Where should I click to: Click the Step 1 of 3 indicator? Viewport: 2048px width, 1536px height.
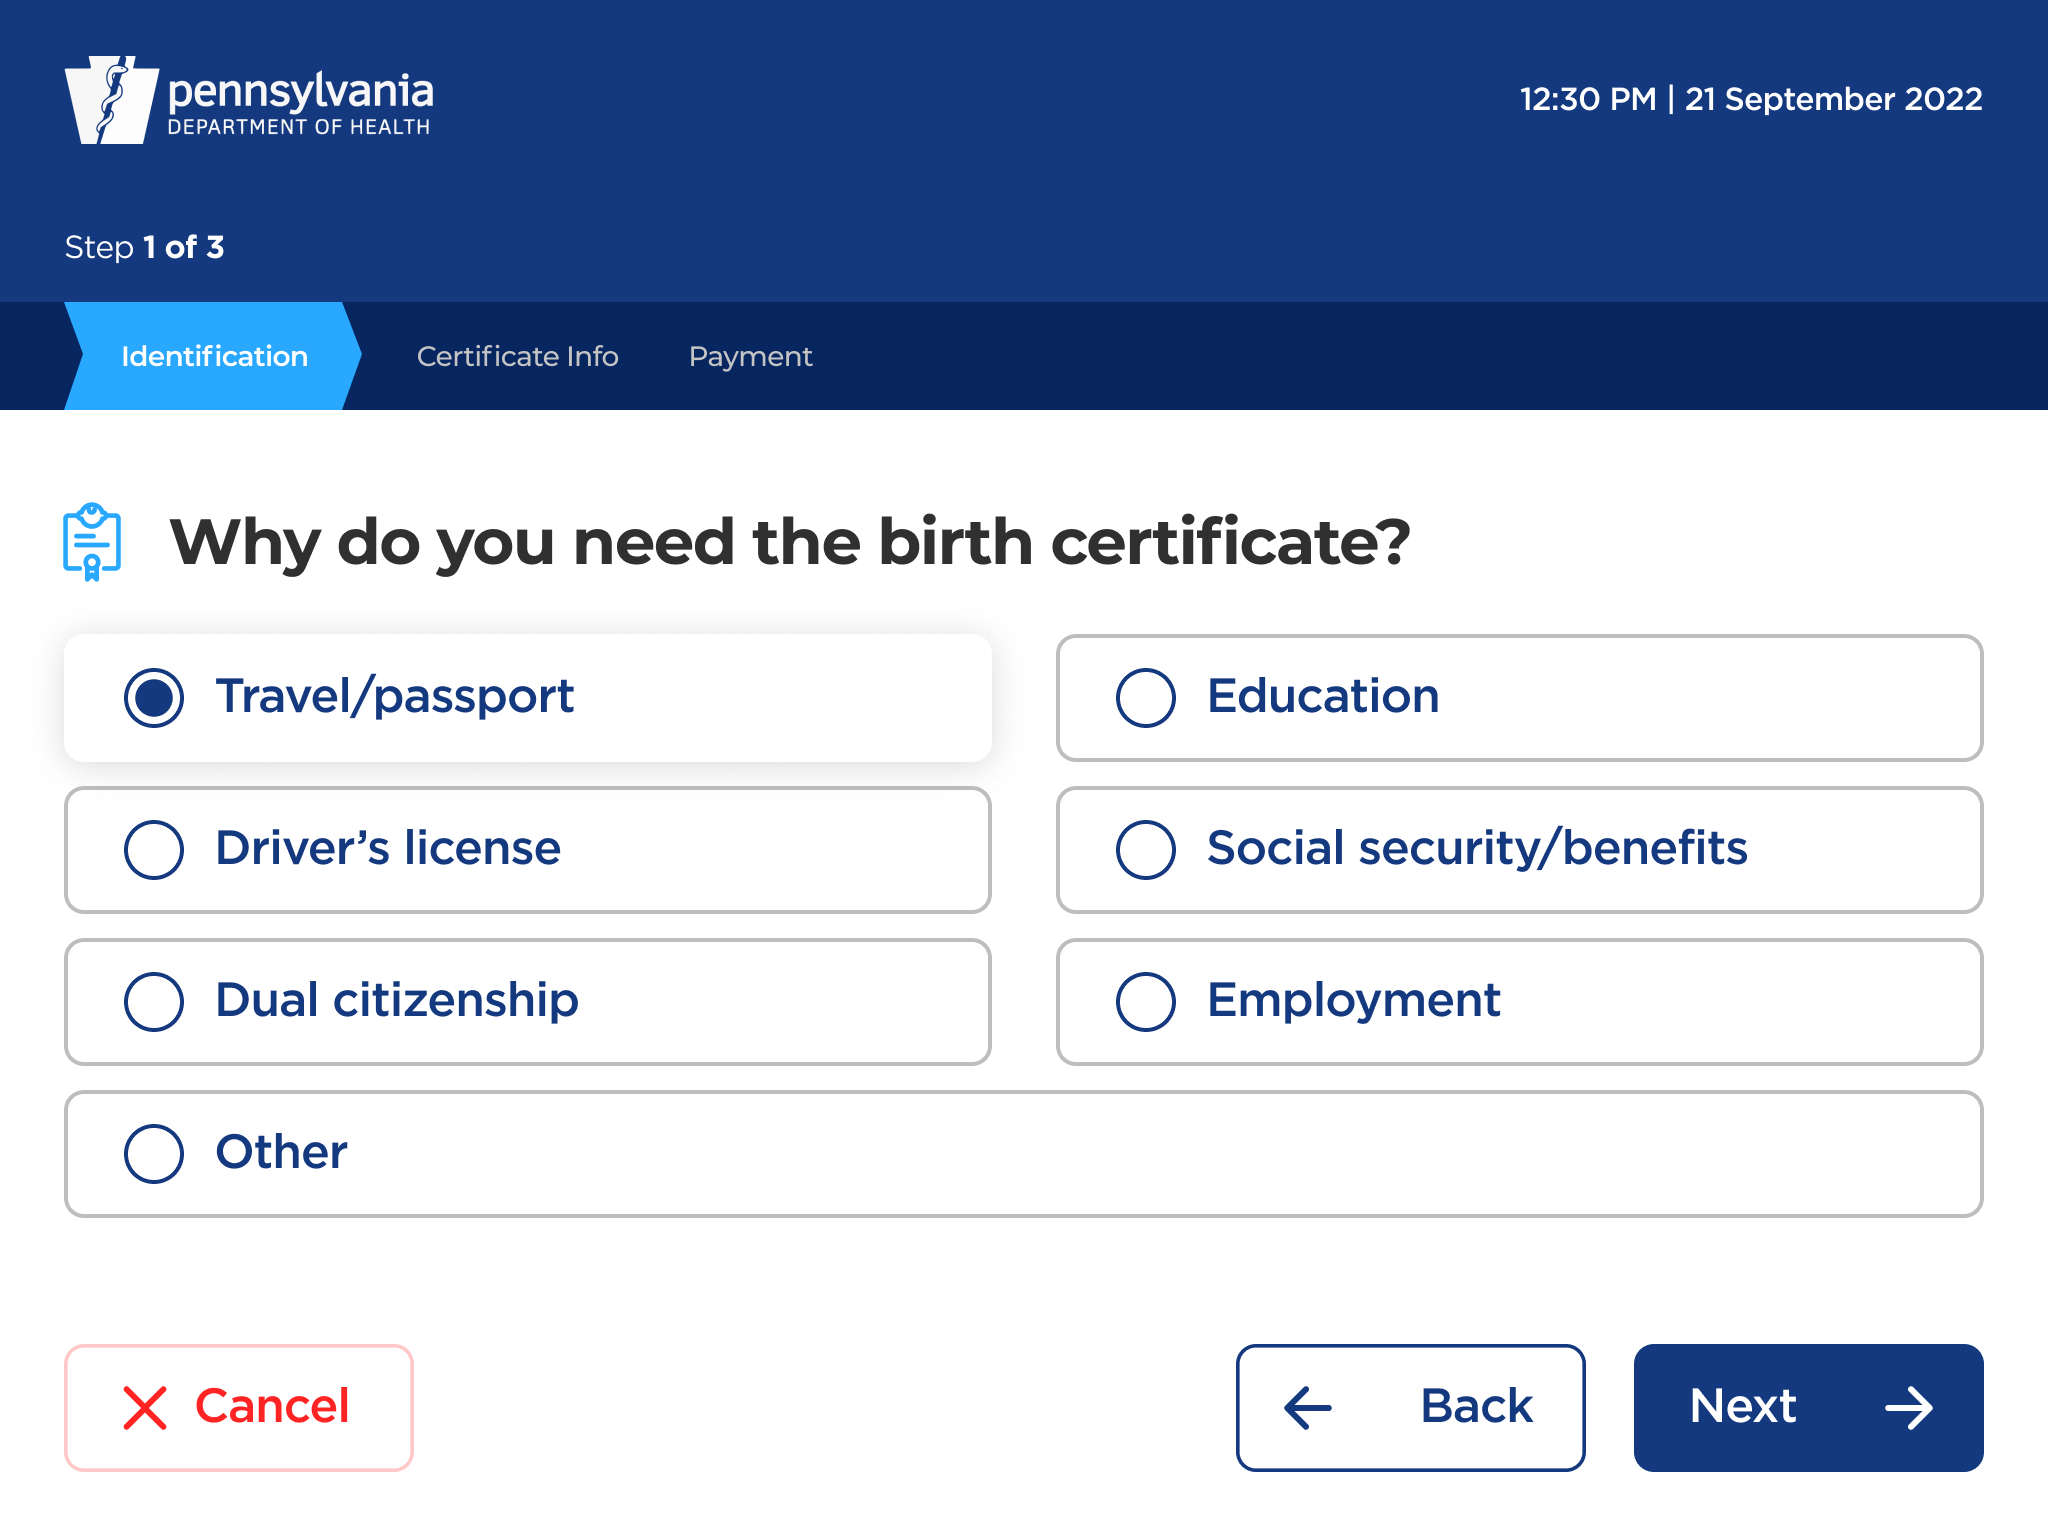pyautogui.click(x=144, y=247)
